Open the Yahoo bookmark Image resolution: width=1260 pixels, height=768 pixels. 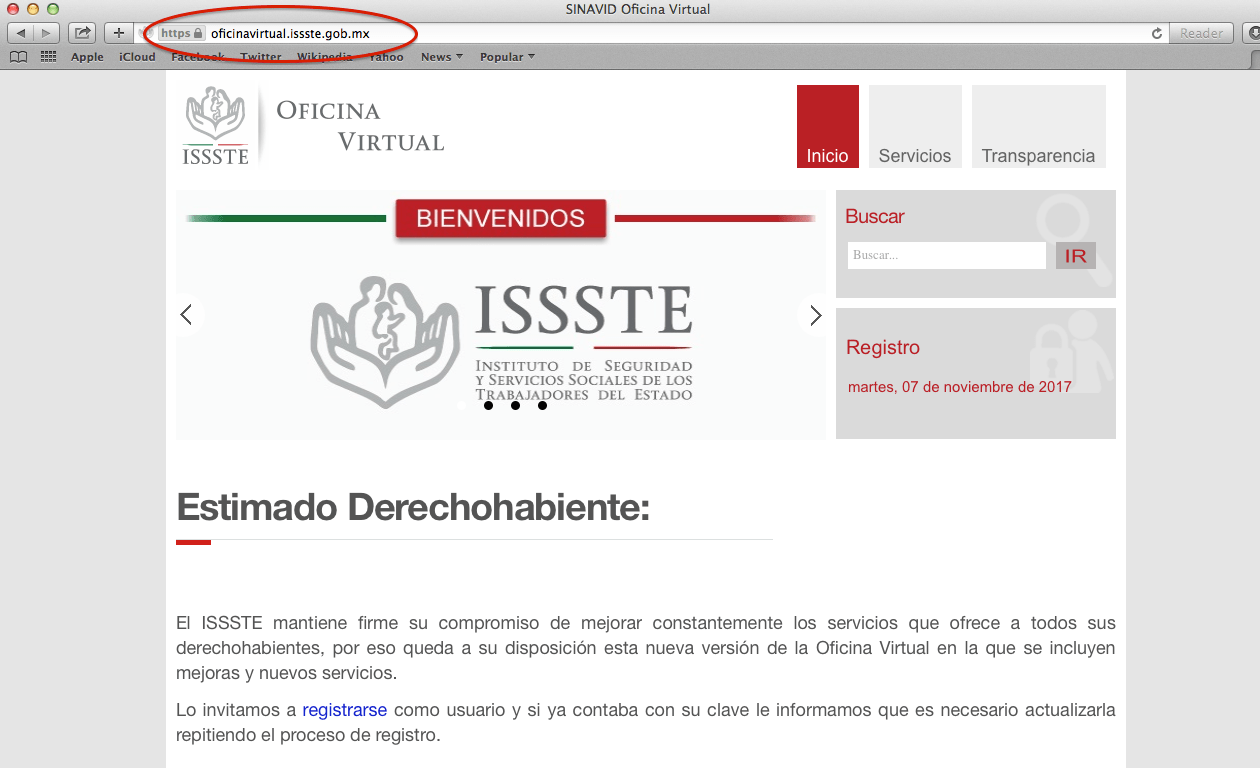[386, 57]
